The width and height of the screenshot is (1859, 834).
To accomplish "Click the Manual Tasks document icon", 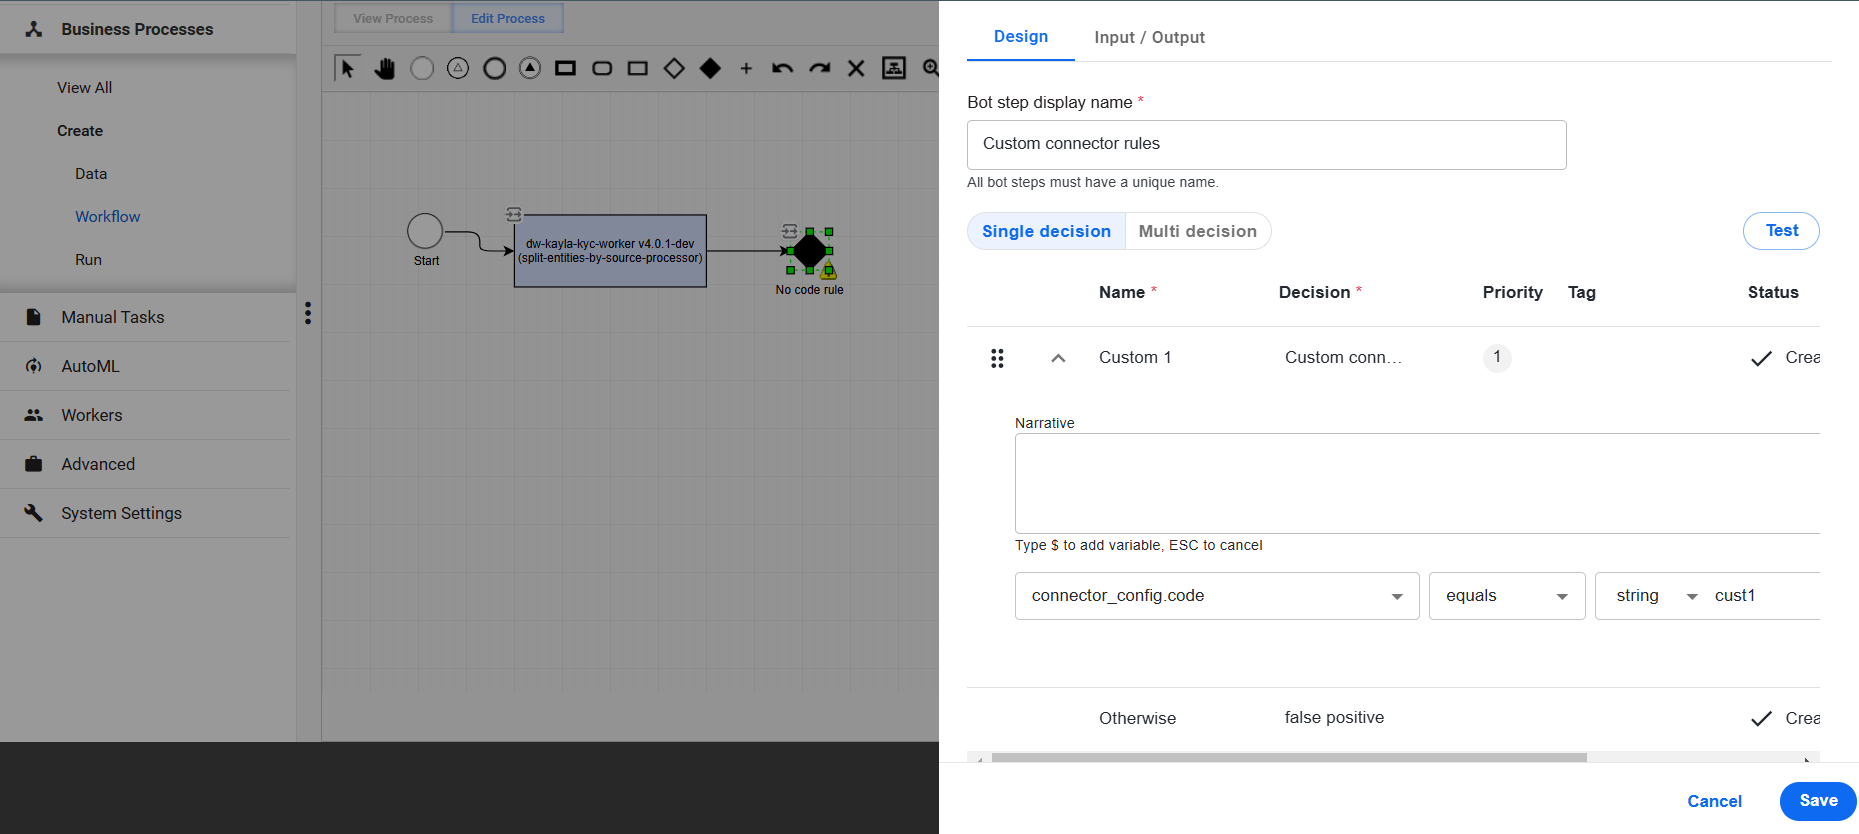I will pos(34,317).
